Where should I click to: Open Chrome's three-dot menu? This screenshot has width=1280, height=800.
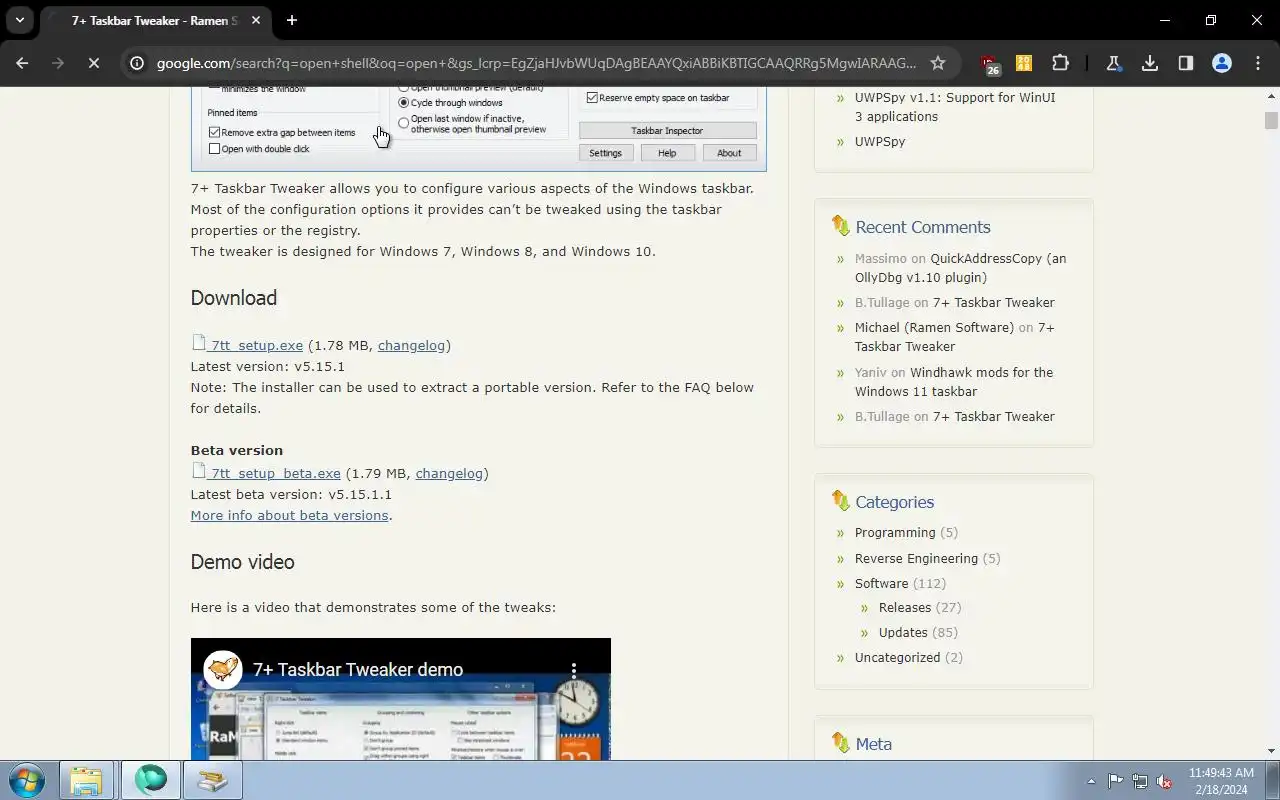tap(1258, 63)
